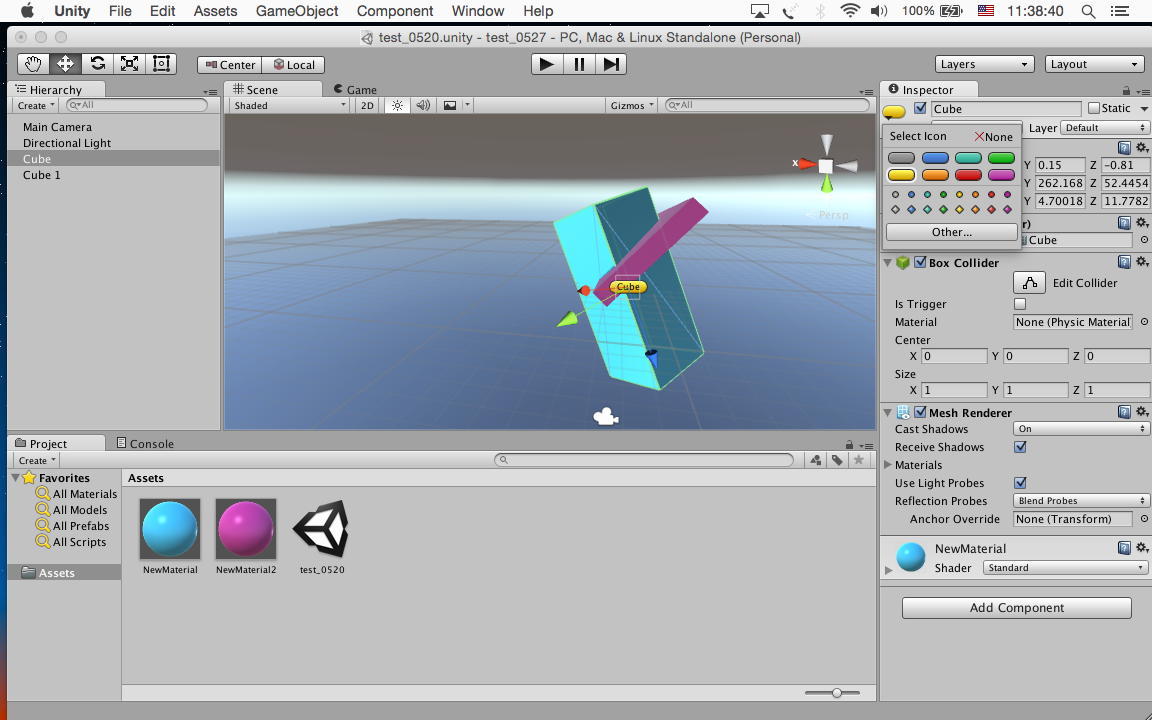Toggle the Static checkbox
The width and height of the screenshot is (1152, 720).
point(1094,109)
